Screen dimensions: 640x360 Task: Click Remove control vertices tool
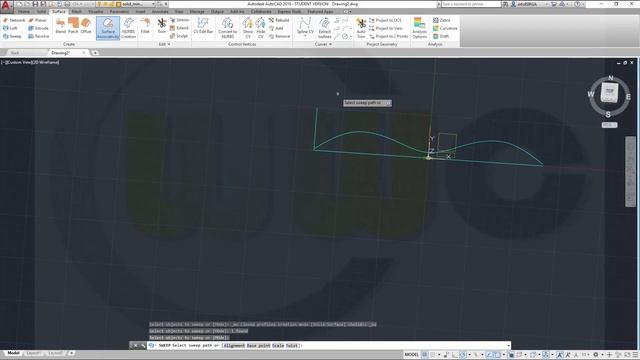point(280,36)
